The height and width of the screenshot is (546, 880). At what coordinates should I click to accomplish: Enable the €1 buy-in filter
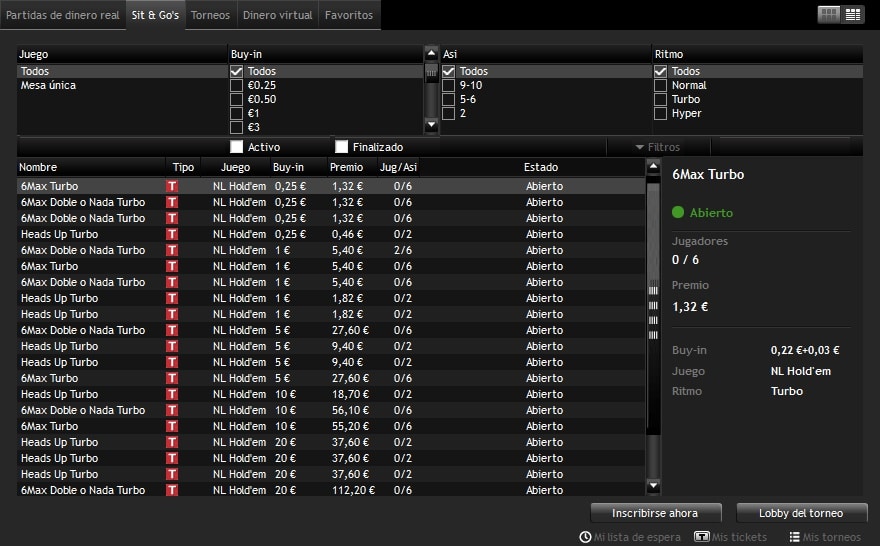tap(236, 113)
